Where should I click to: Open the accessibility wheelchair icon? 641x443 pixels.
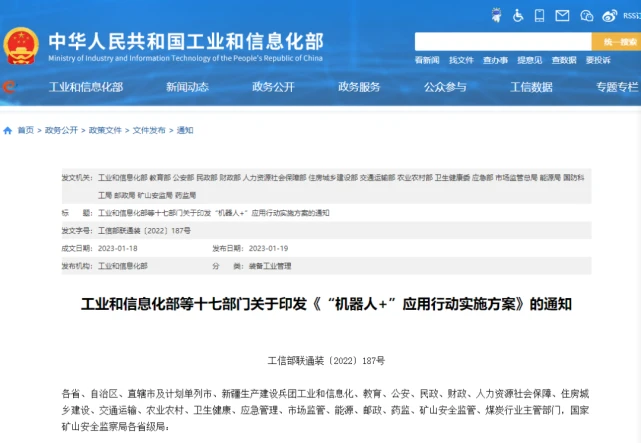(x=519, y=16)
